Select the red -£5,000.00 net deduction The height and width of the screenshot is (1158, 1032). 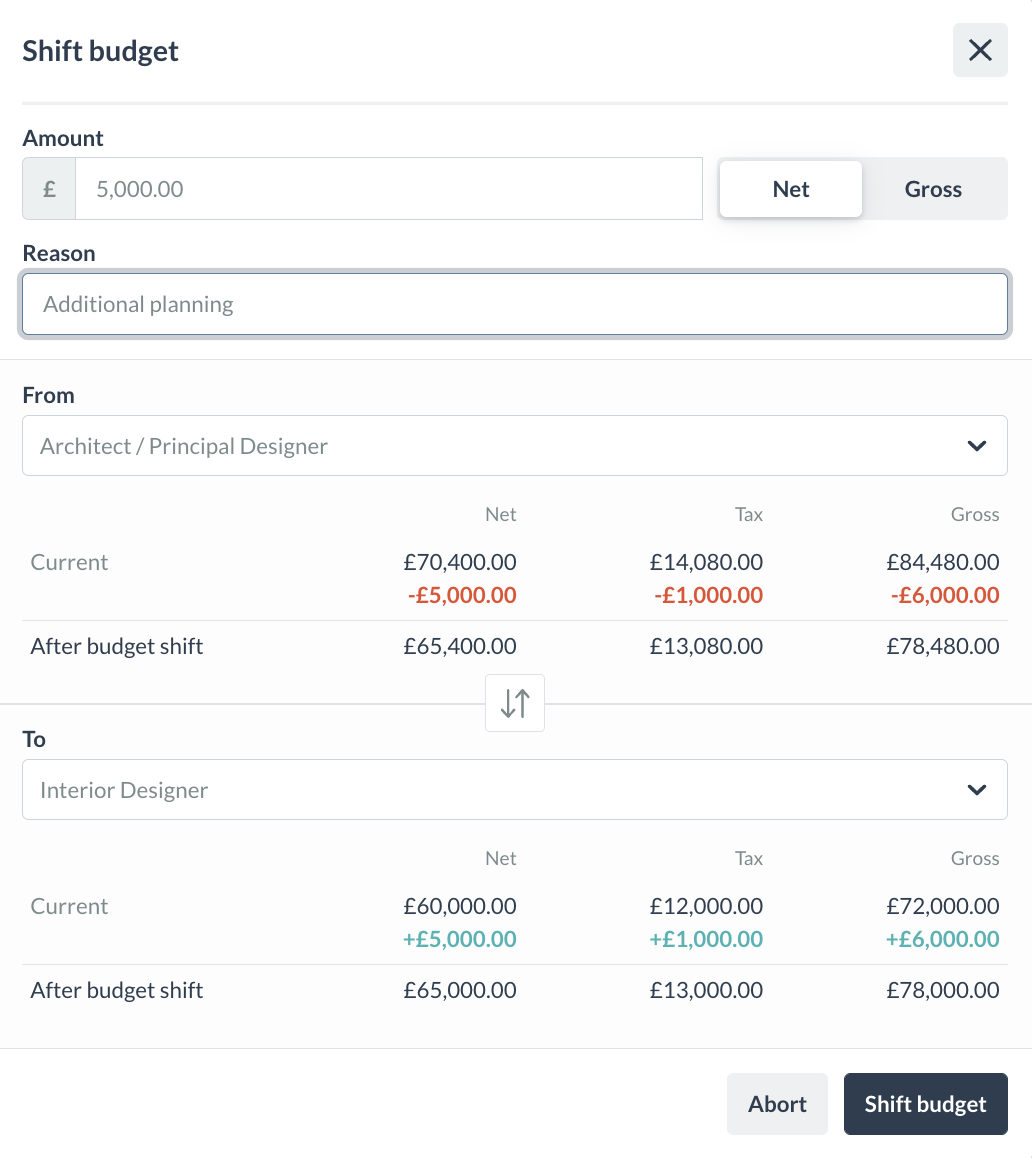point(462,596)
